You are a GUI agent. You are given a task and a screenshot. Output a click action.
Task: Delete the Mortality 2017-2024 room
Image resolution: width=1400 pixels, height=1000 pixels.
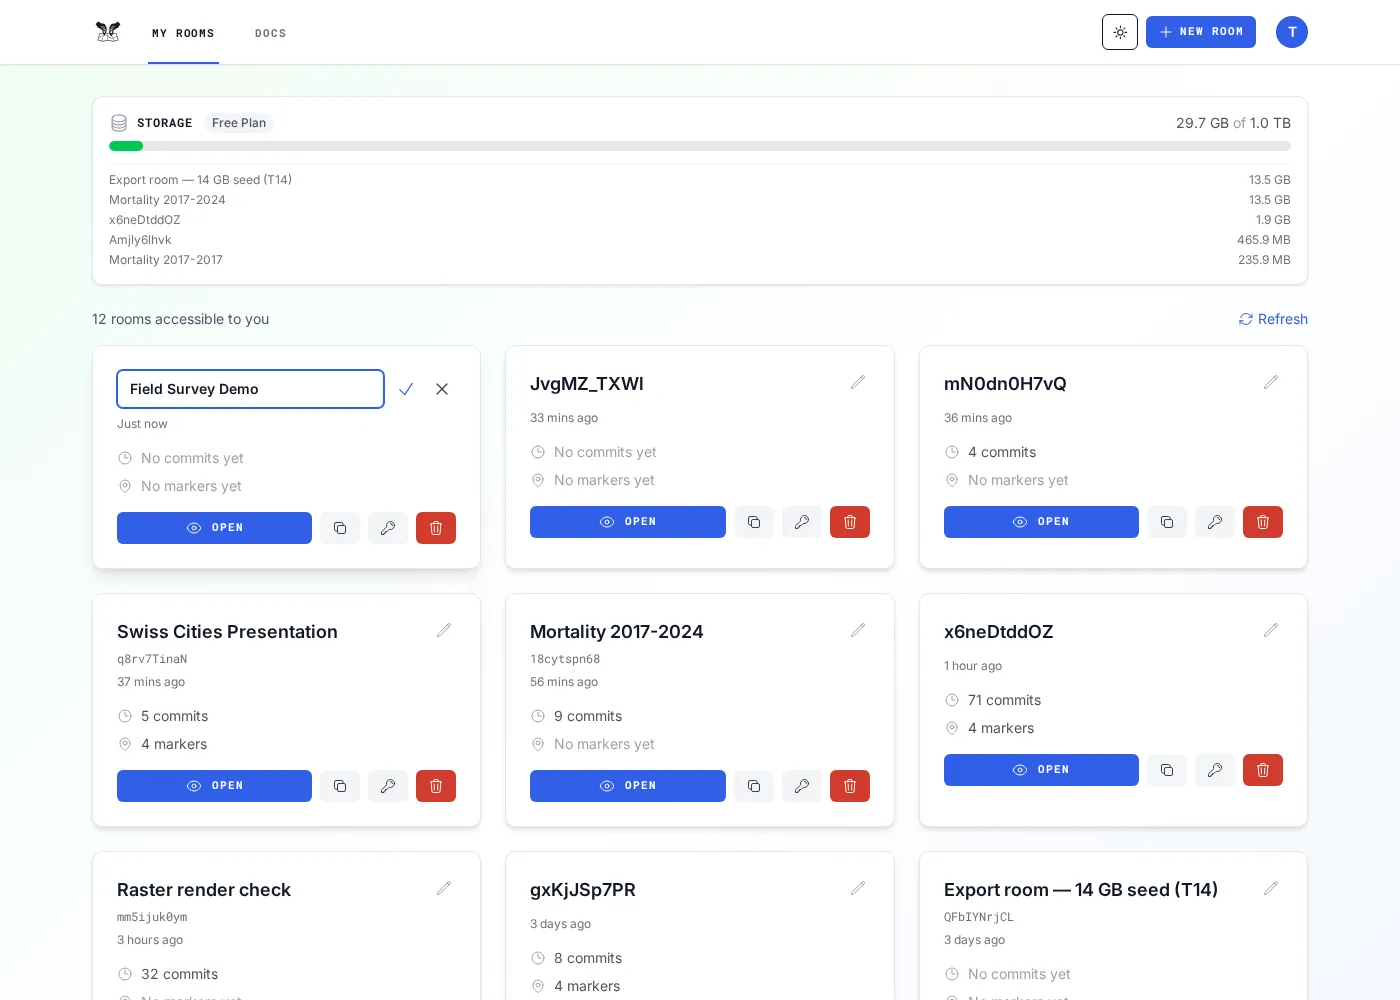pyautogui.click(x=850, y=786)
